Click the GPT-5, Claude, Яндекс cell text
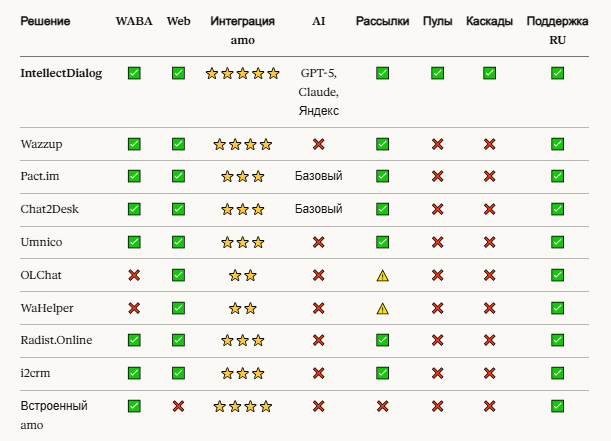 point(318,92)
